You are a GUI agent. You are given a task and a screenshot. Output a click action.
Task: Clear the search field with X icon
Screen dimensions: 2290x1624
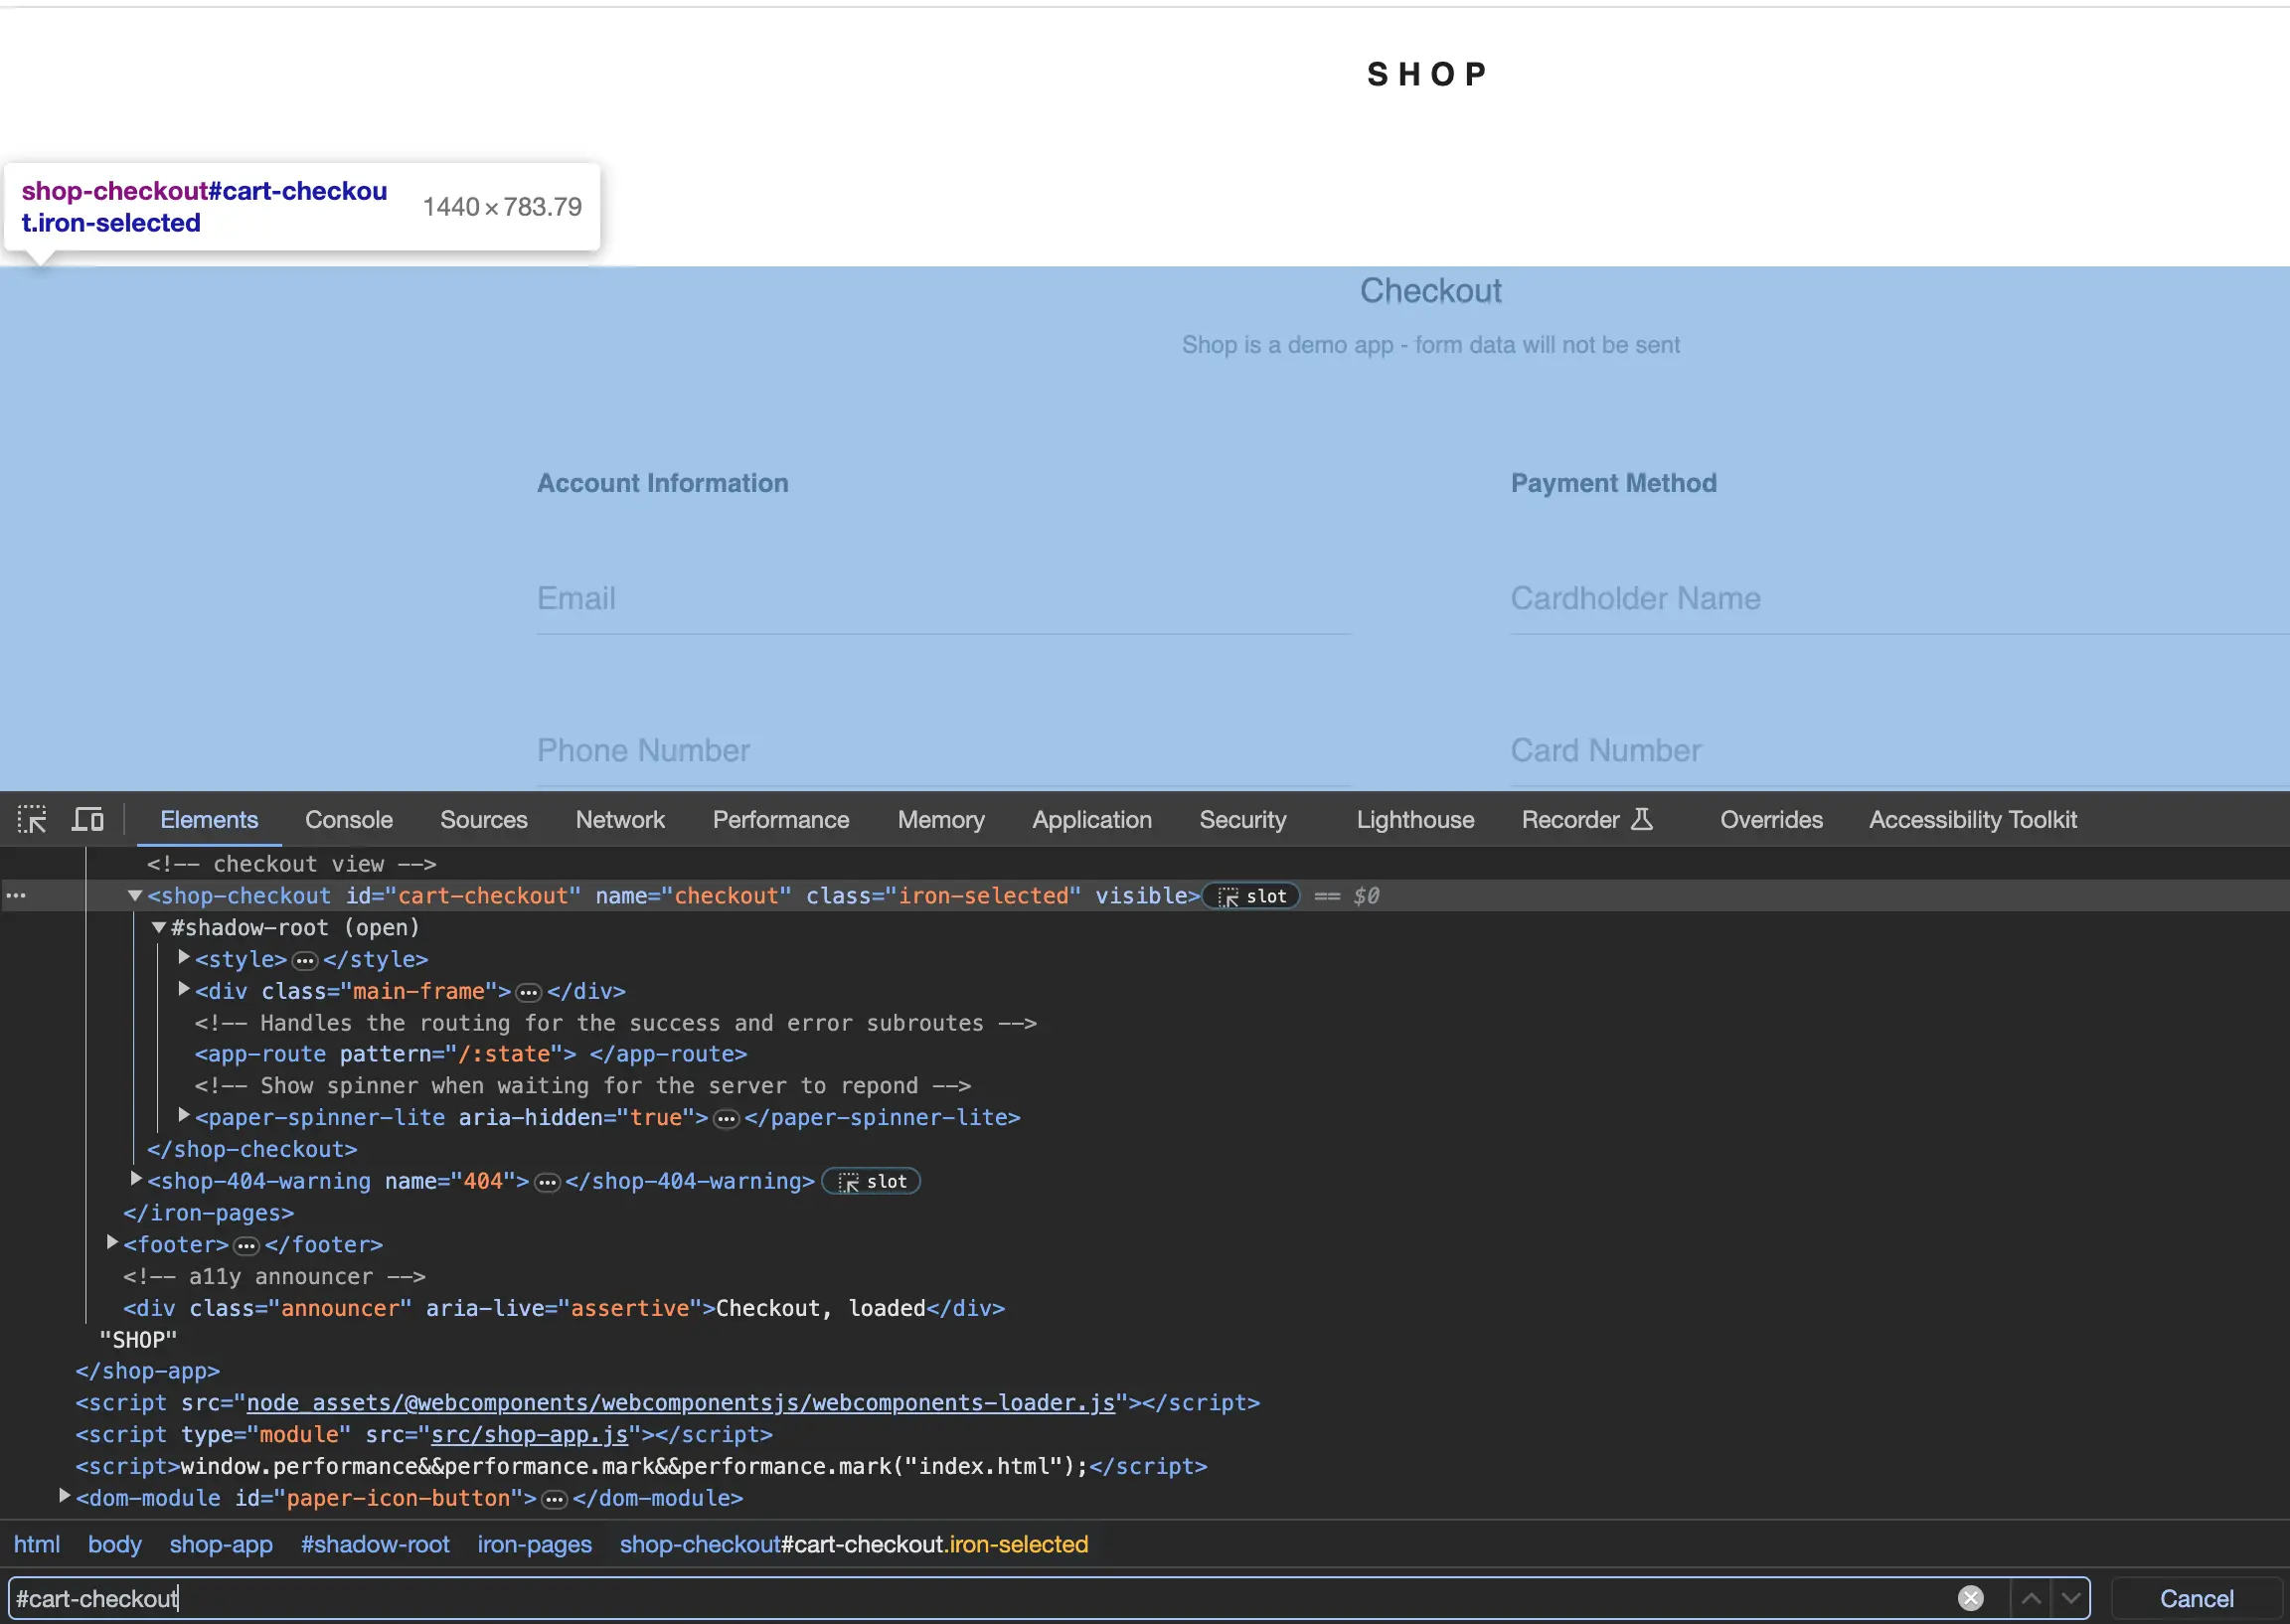point(1970,1598)
